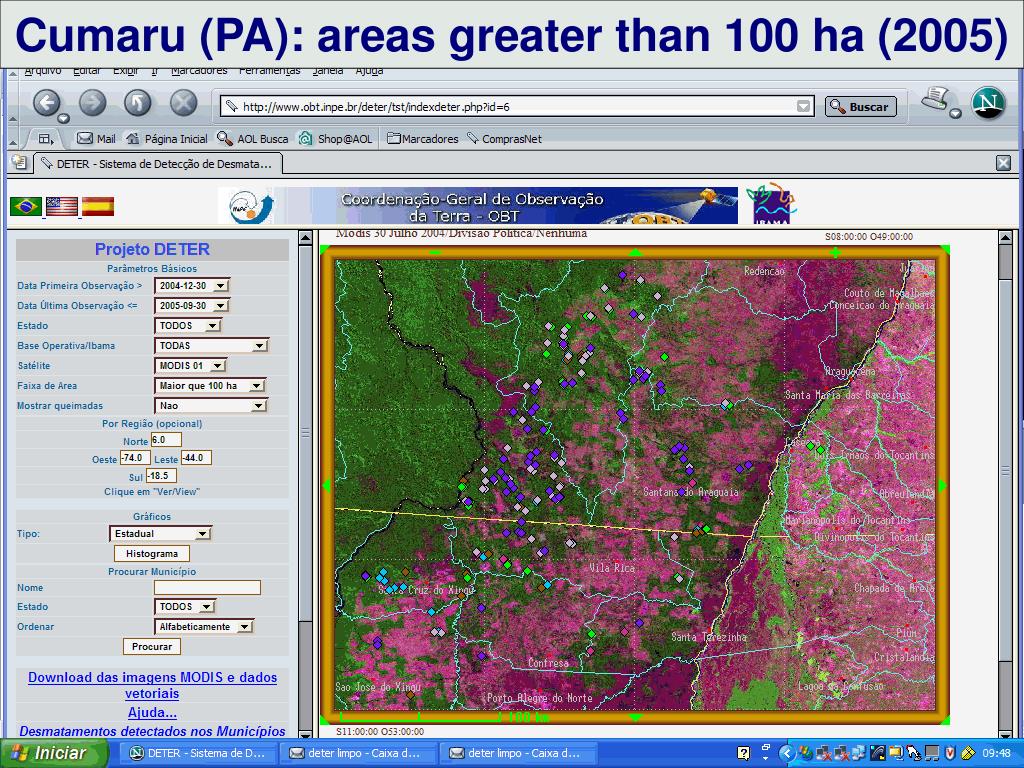Open the Exibir menu
The height and width of the screenshot is (768, 1024).
(x=125, y=71)
